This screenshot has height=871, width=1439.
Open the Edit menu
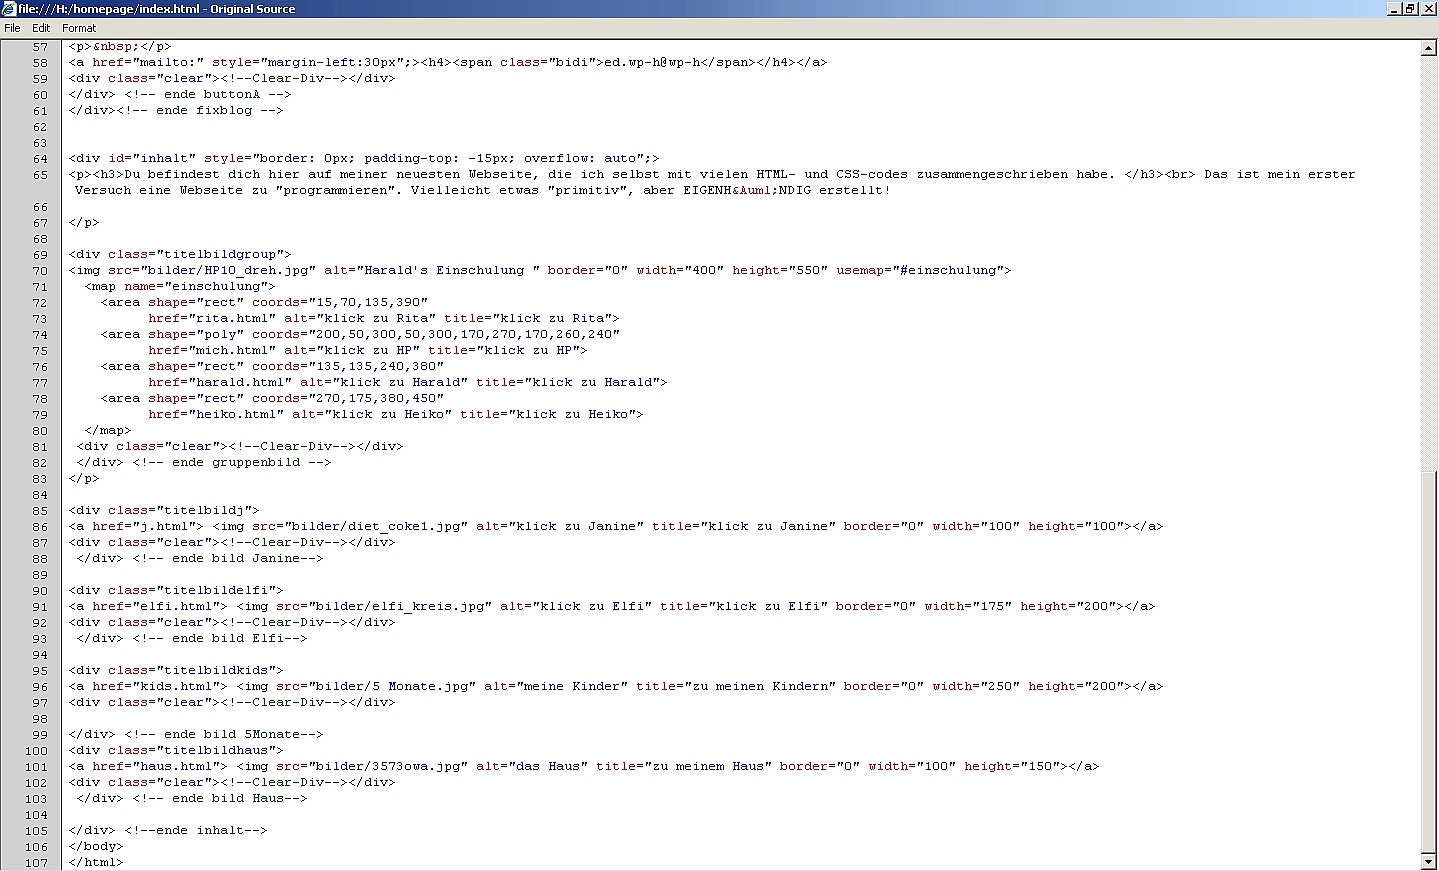(41, 28)
